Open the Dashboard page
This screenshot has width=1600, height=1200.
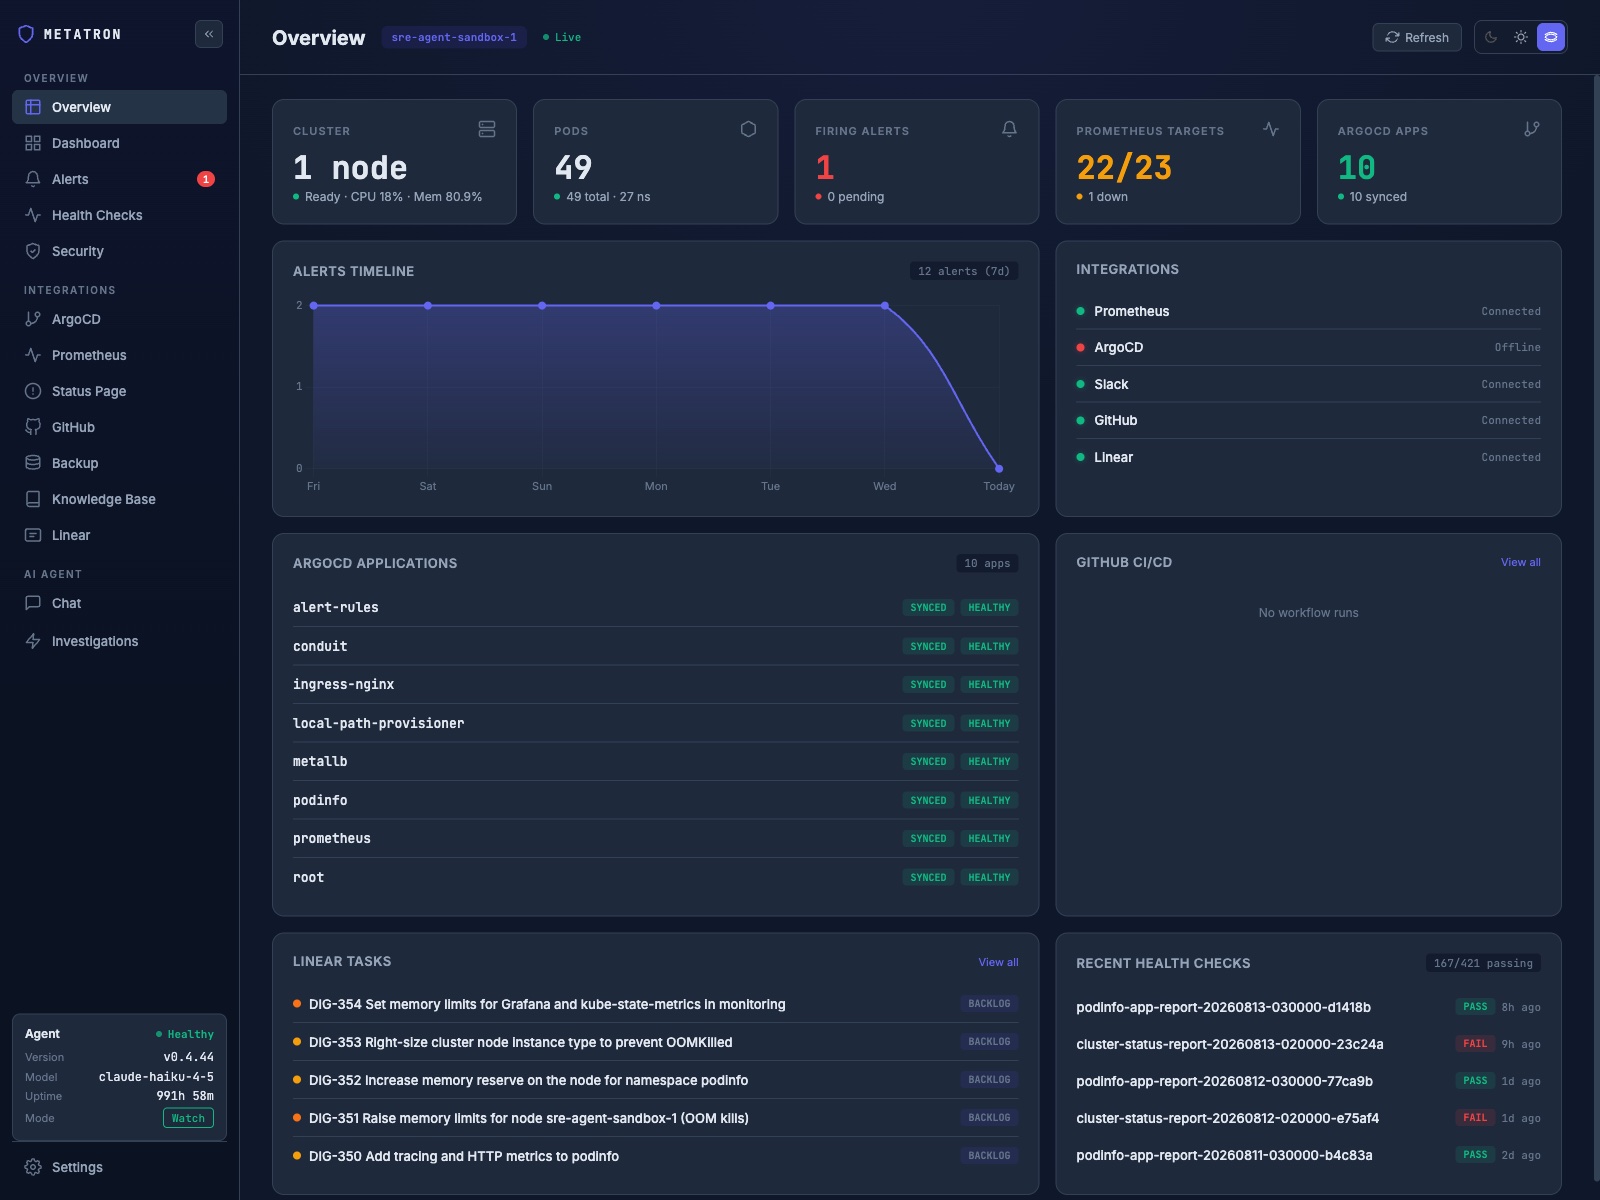[x=119, y=143]
